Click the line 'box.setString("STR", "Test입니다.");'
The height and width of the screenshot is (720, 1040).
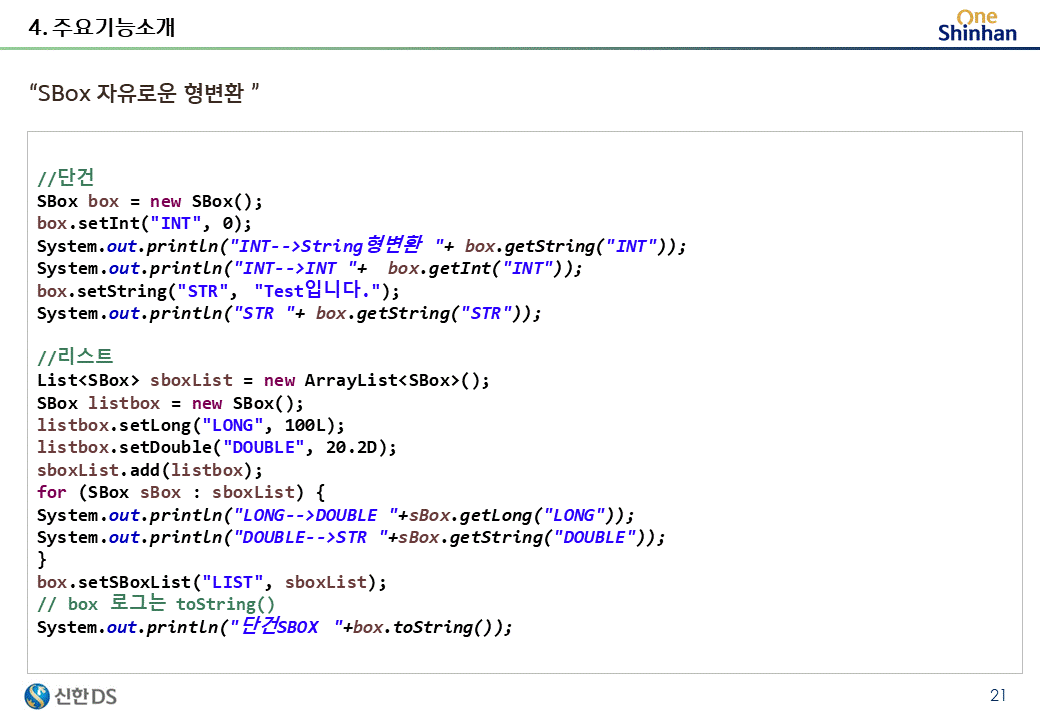click(218, 290)
